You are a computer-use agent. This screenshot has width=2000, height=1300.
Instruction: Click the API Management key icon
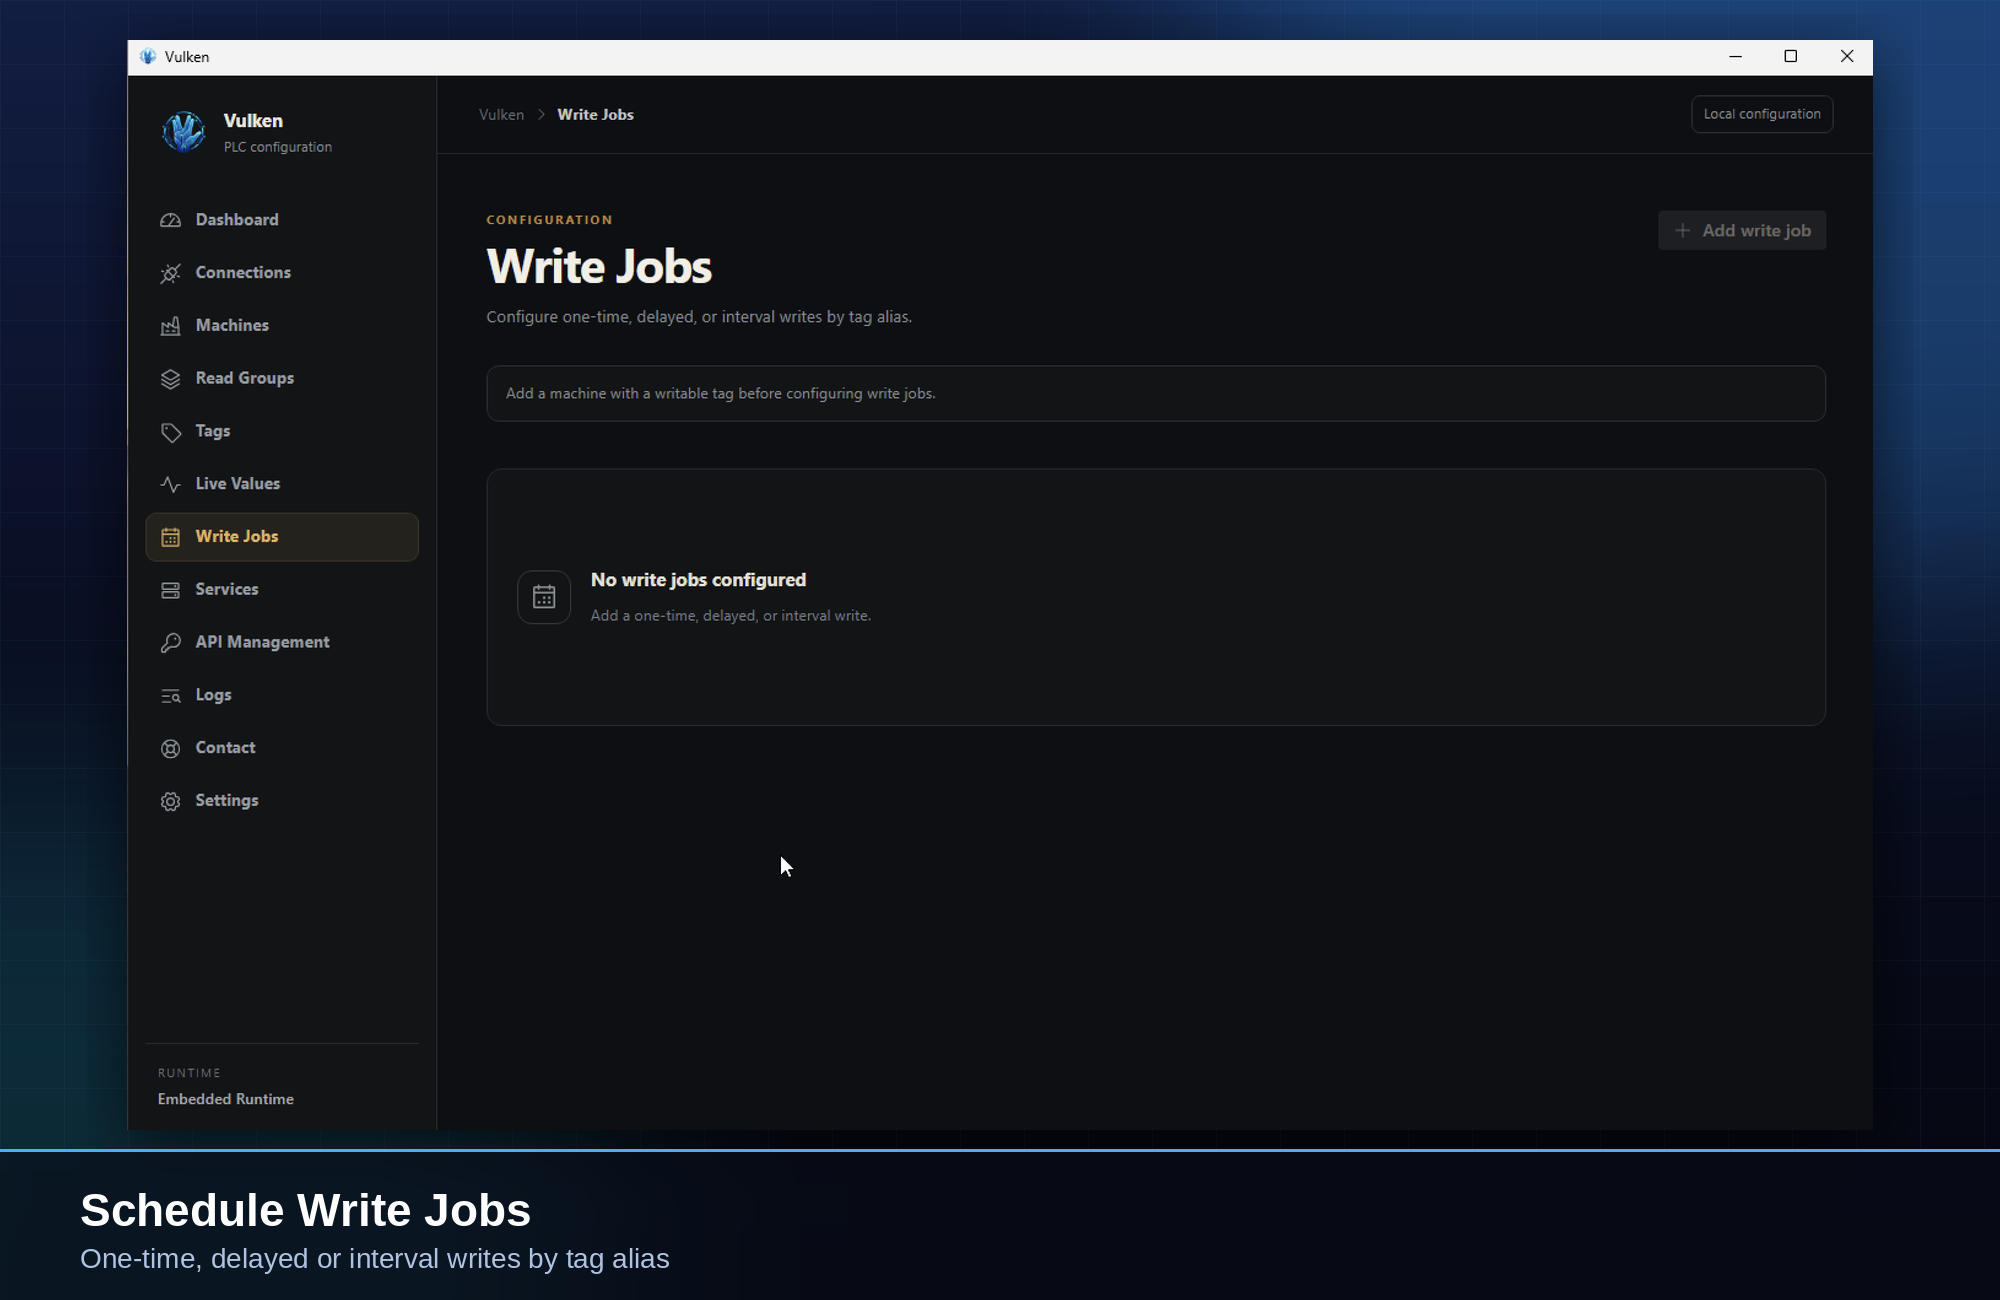171,643
